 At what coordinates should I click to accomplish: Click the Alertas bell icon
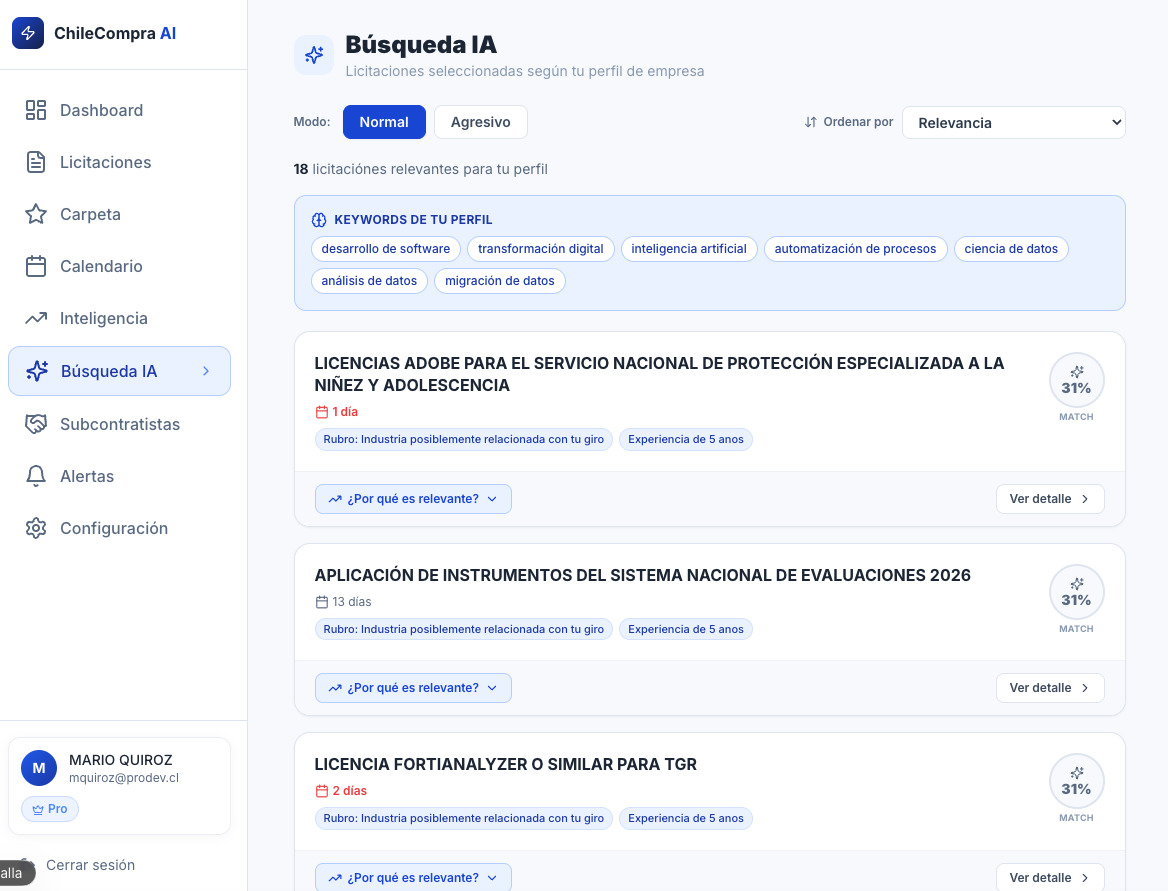36,476
